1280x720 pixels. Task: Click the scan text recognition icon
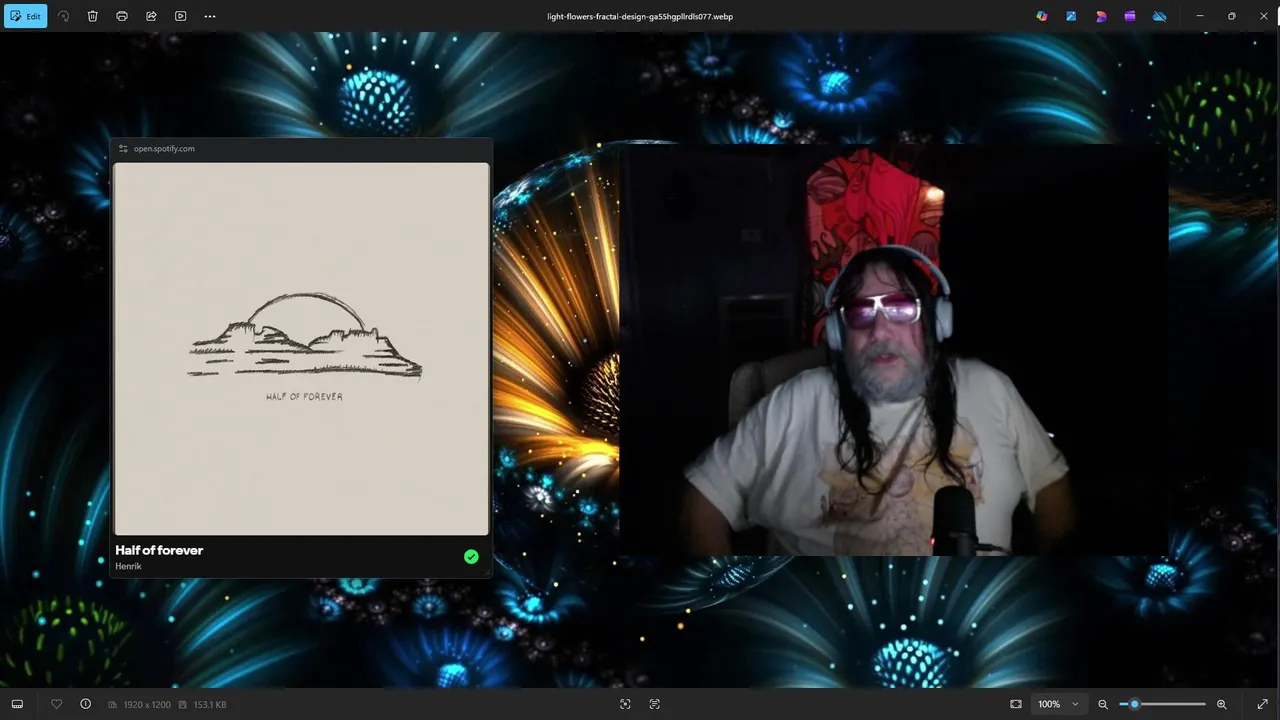click(655, 704)
